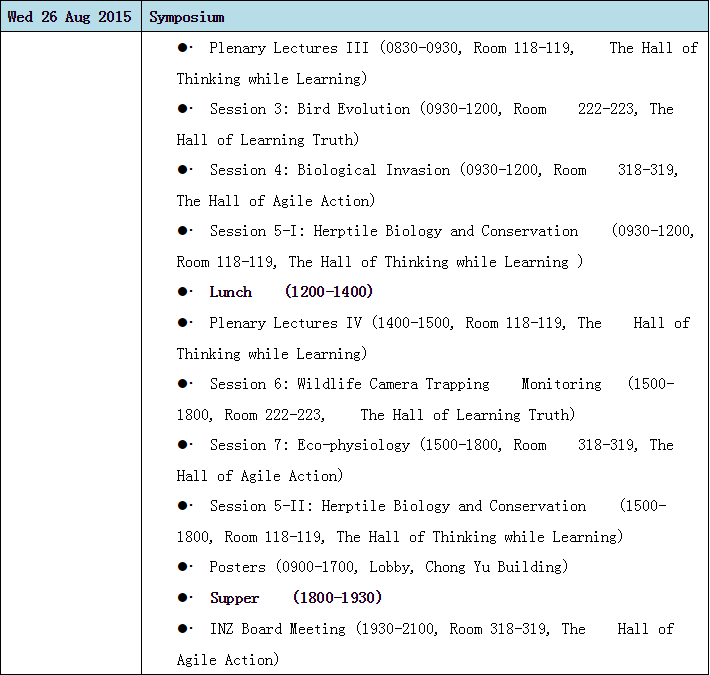Select the "Symposium" column header

pos(187,17)
